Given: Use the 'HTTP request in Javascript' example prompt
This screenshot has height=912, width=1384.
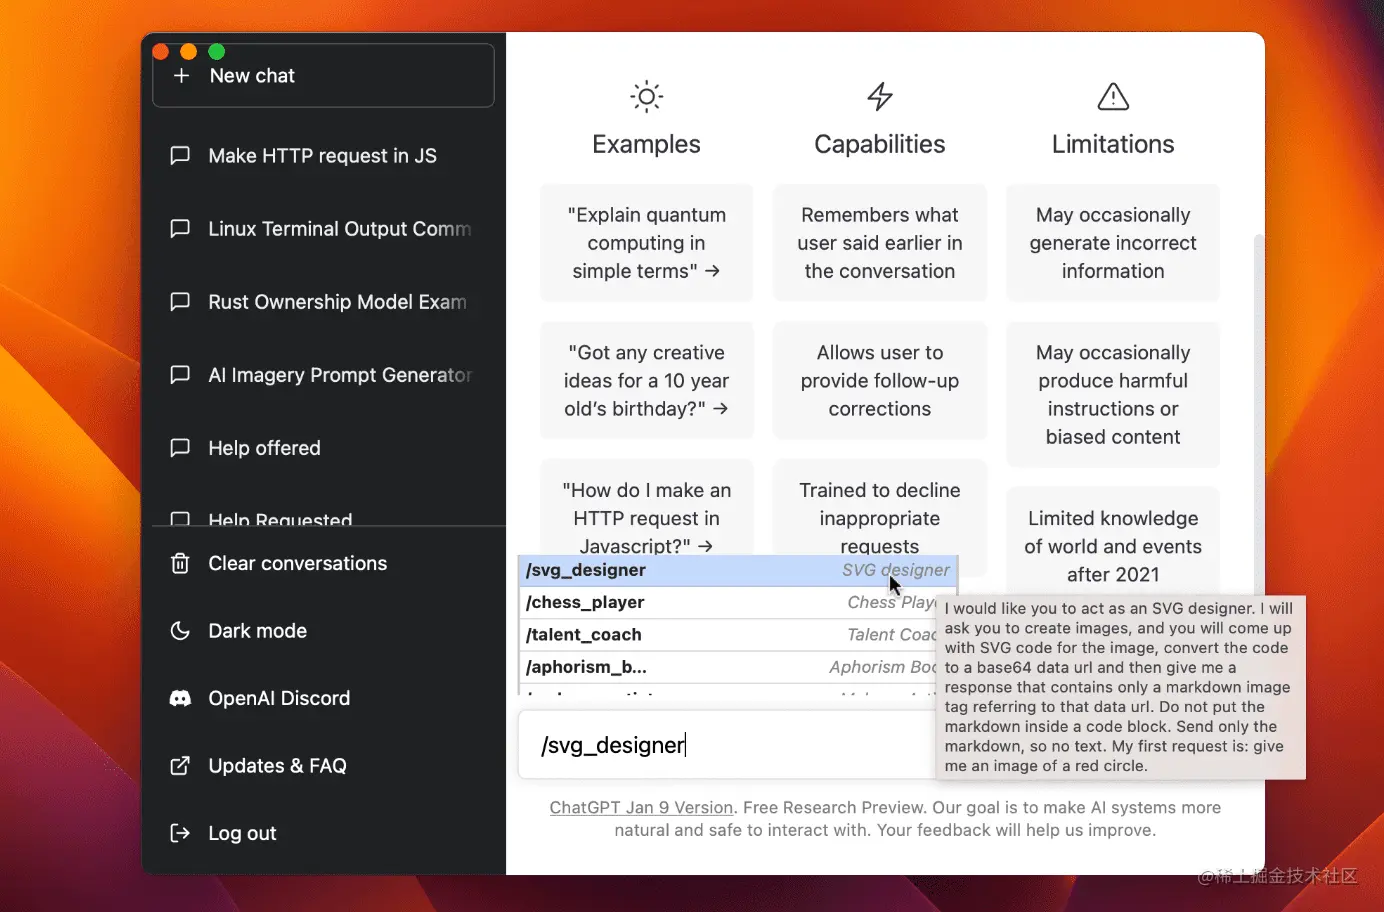Looking at the screenshot, I should [647, 508].
